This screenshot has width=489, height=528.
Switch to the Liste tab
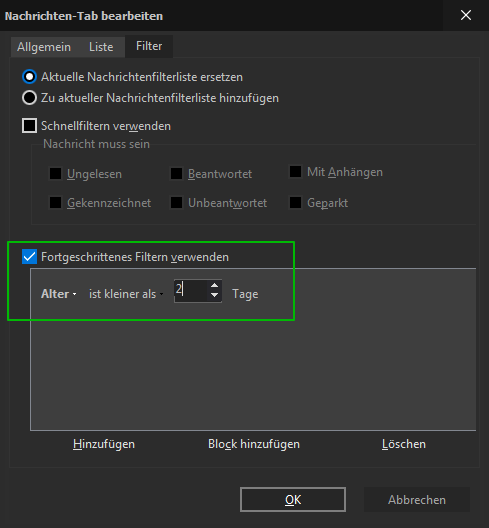(x=101, y=47)
